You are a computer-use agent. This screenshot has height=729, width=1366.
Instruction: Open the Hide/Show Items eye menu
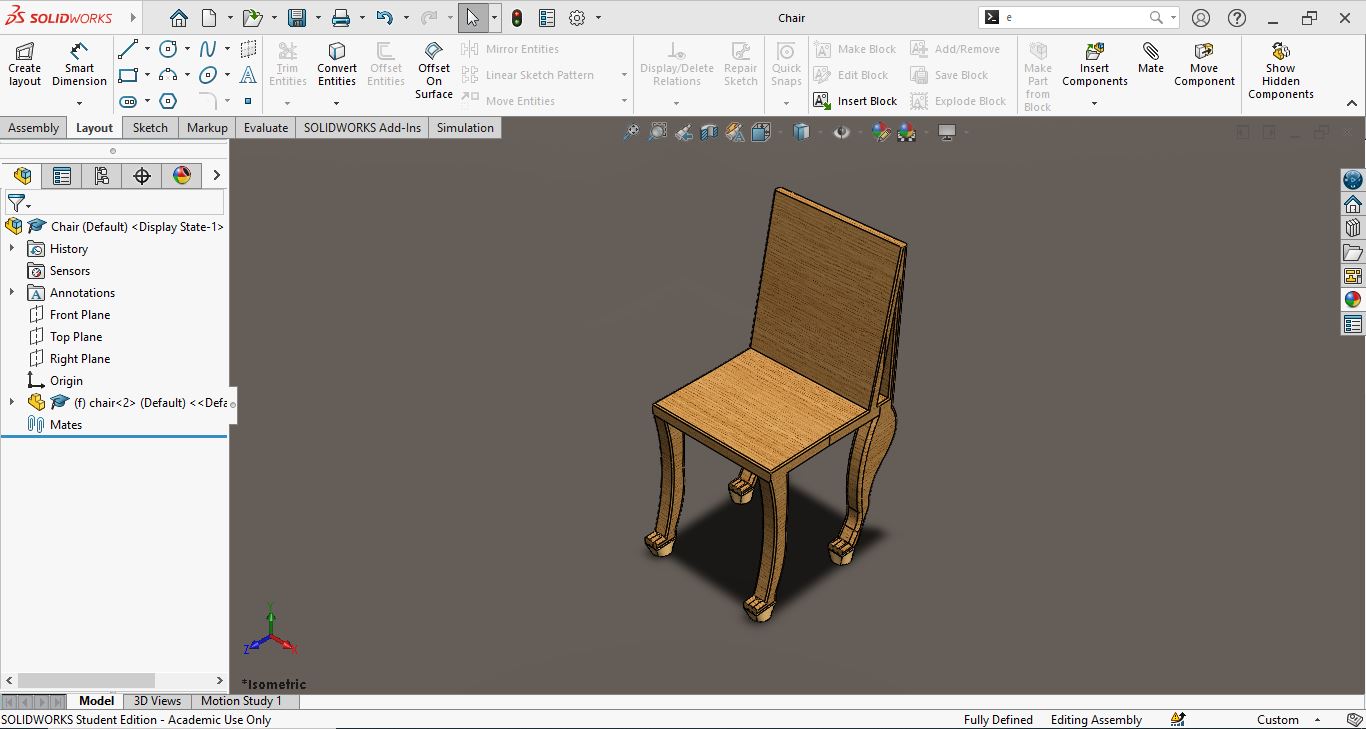pos(842,132)
